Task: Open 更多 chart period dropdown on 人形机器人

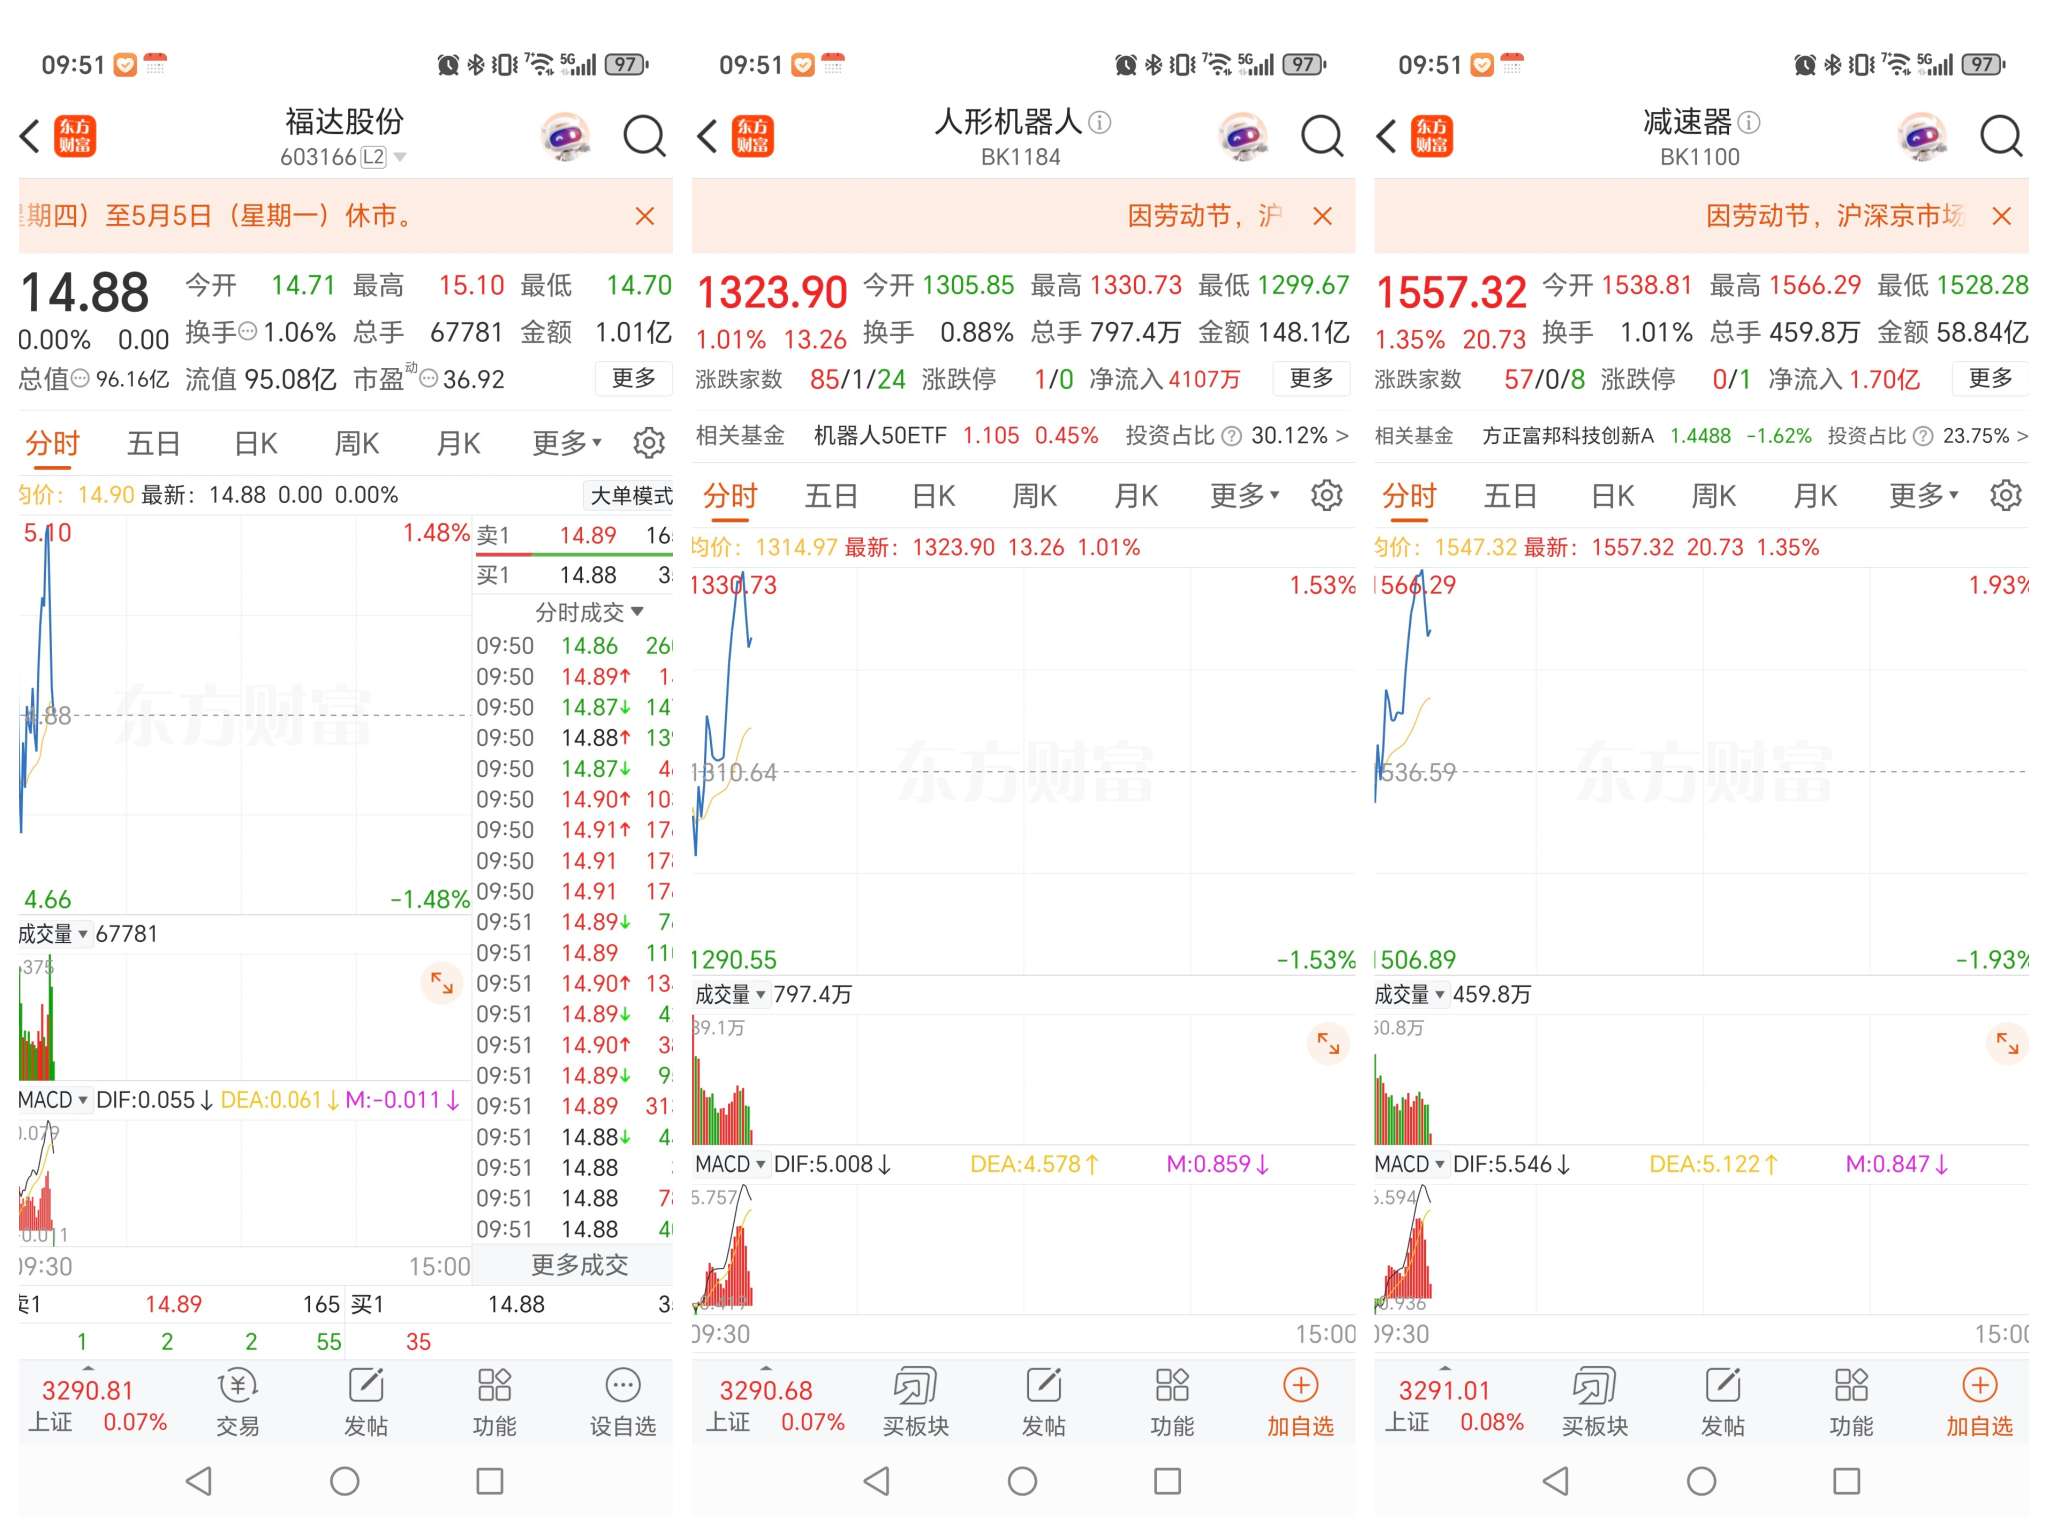Action: 1245,495
